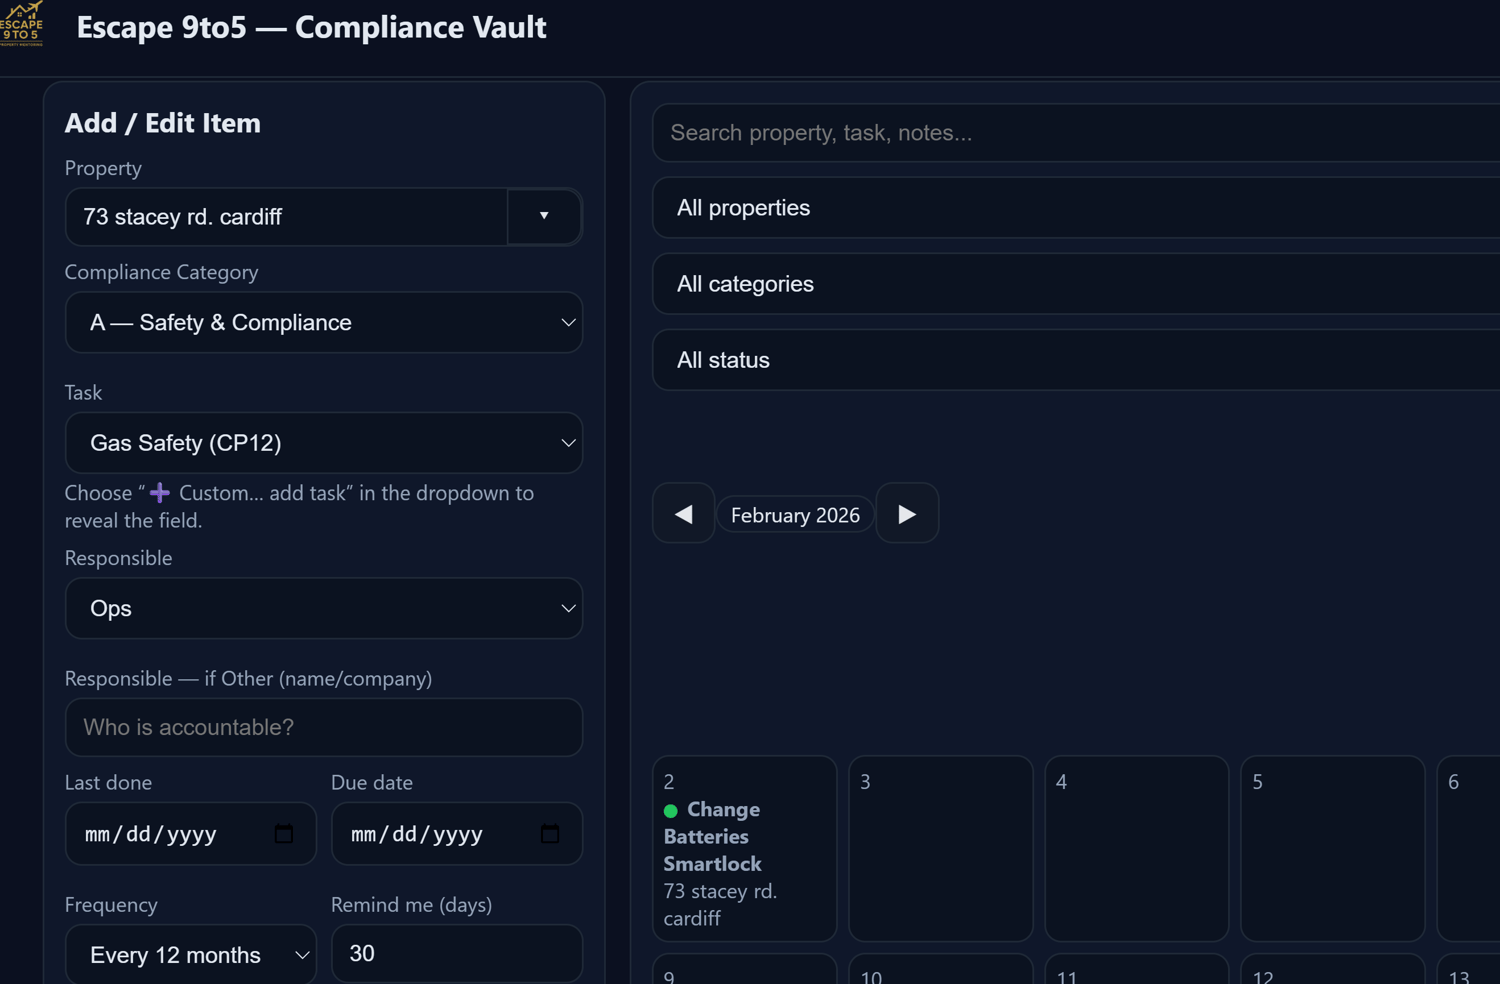
Task: Open the Responsible dropdown set to Ops
Action: 324,608
